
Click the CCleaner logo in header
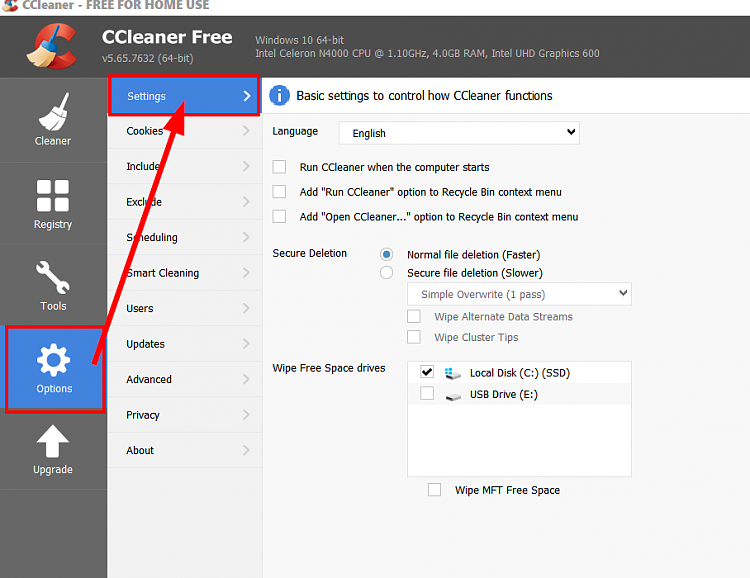(x=53, y=46)
